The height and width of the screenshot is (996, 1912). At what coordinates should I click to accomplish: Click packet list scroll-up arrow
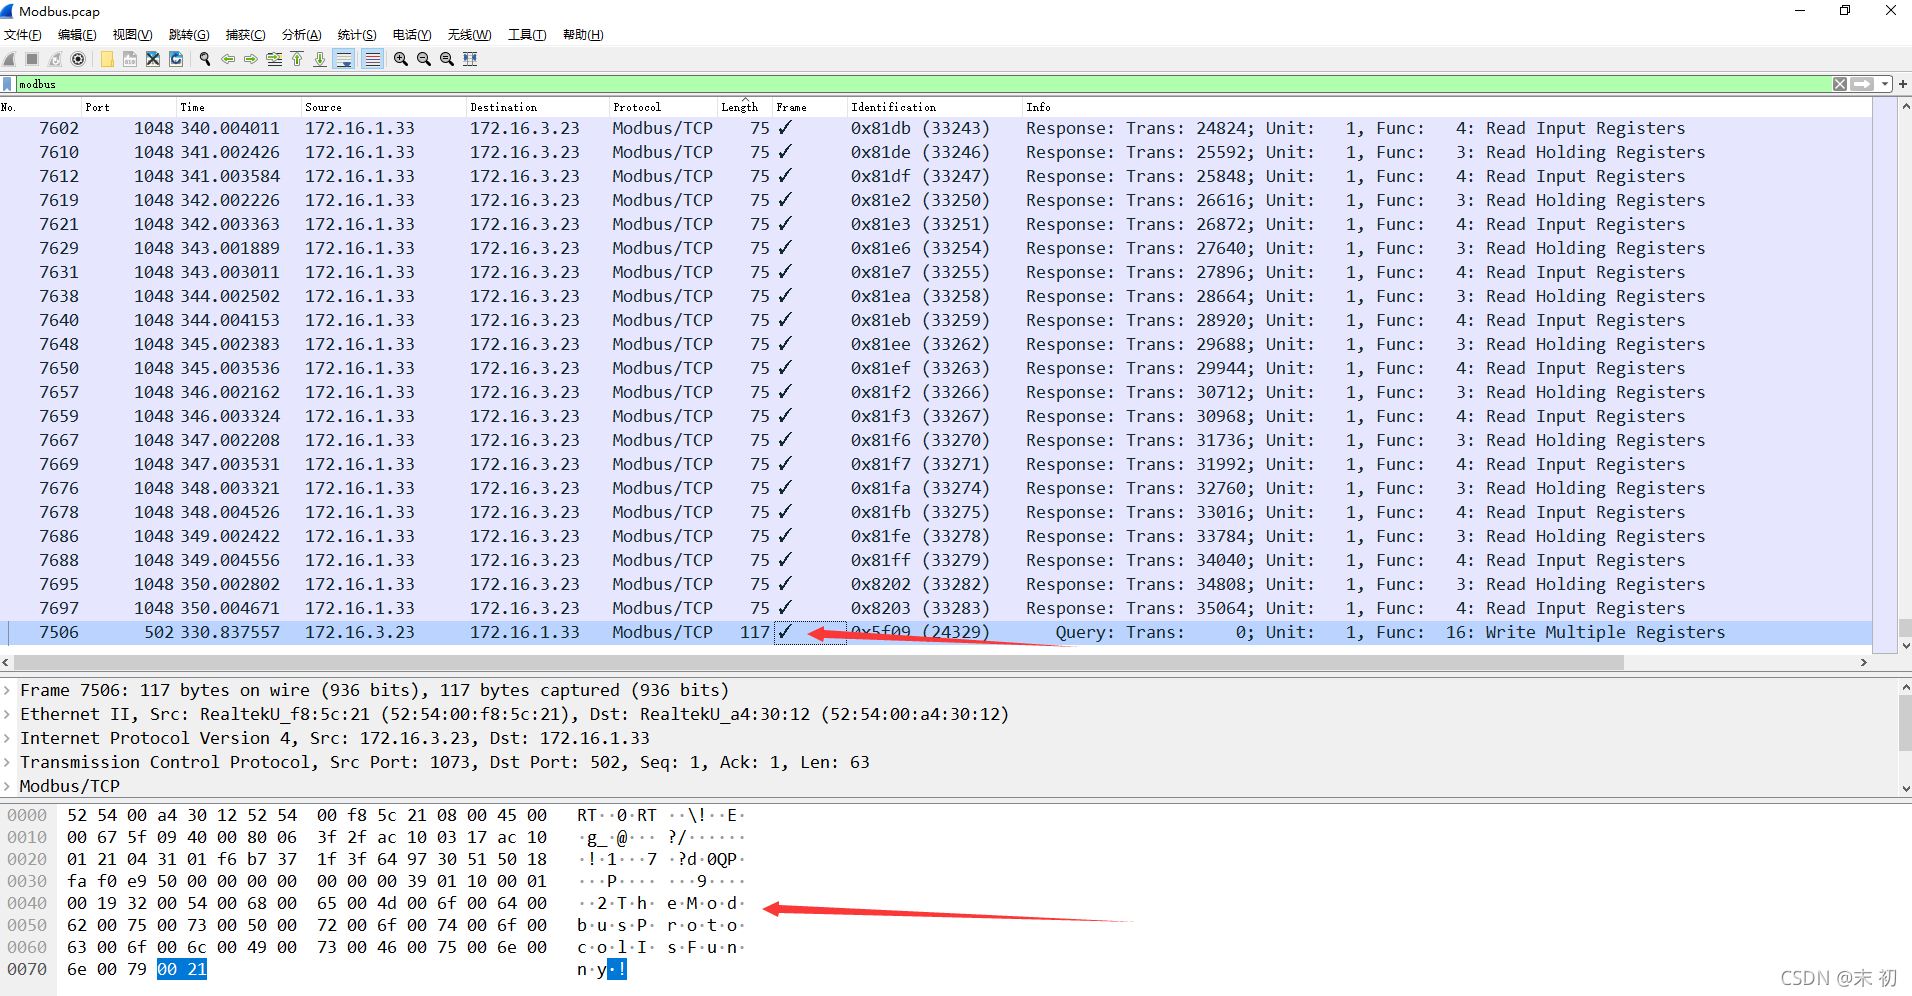(1905, 106)
